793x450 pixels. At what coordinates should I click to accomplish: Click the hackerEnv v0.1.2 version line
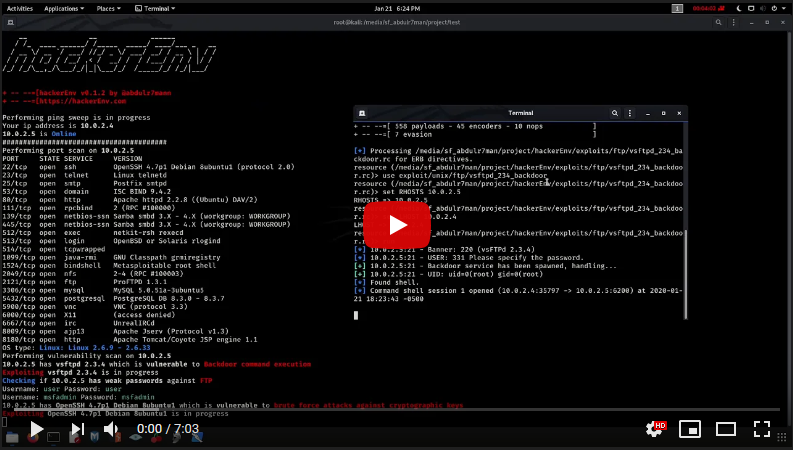(86, 93)
